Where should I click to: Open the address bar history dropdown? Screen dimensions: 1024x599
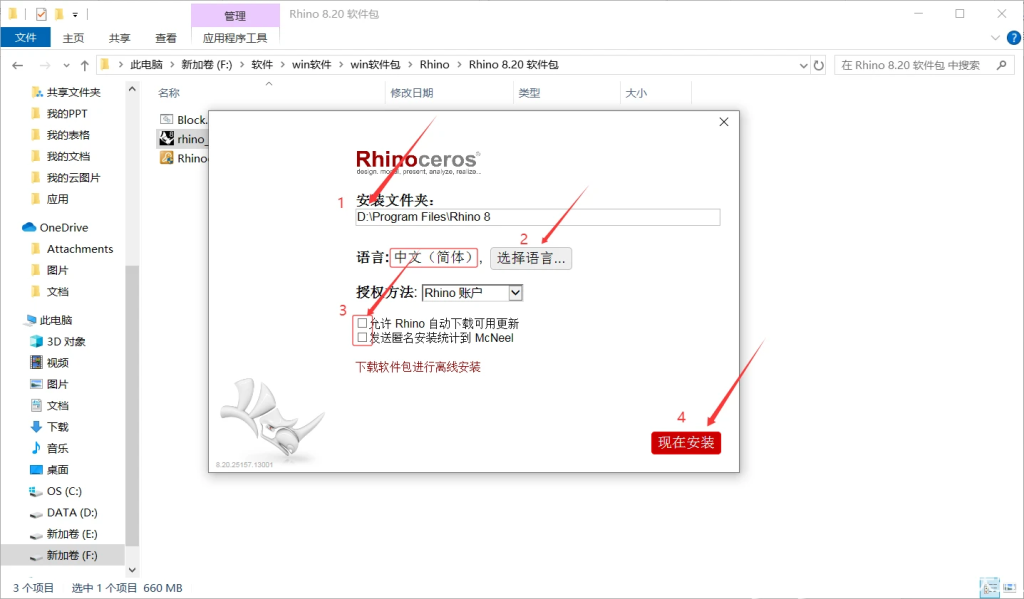(x=803, y=64)
